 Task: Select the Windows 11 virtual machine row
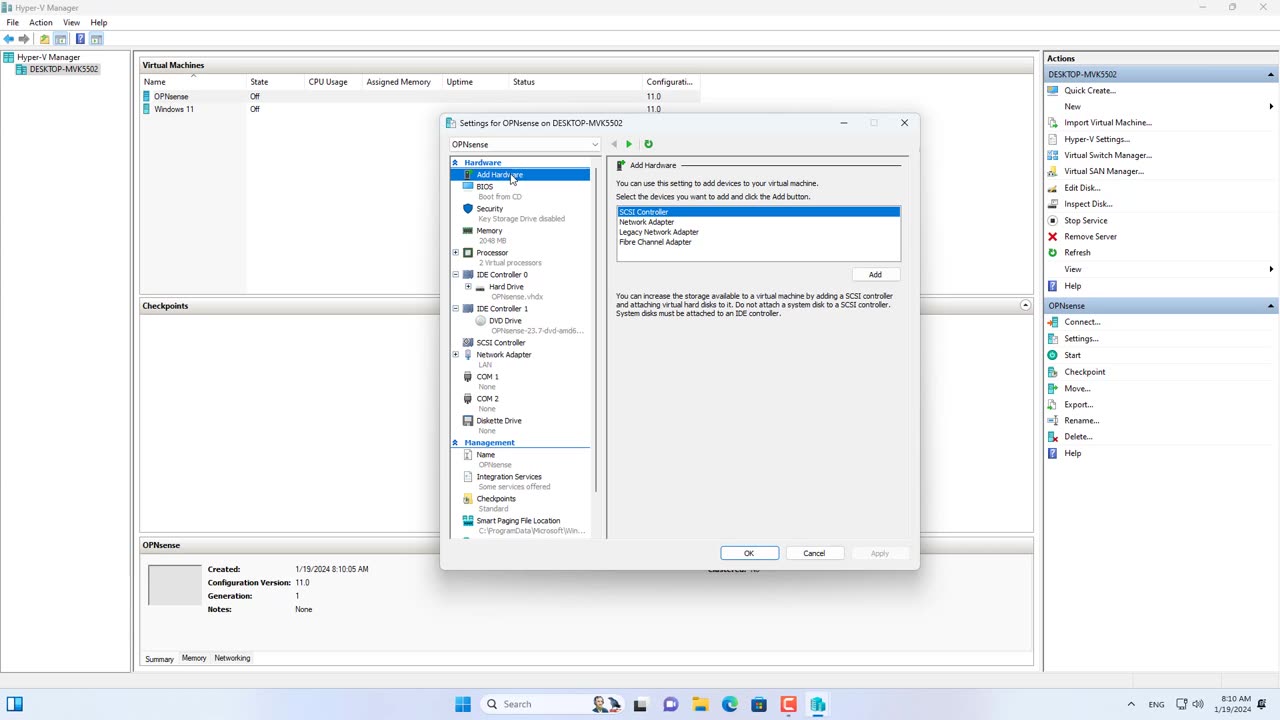420,109
